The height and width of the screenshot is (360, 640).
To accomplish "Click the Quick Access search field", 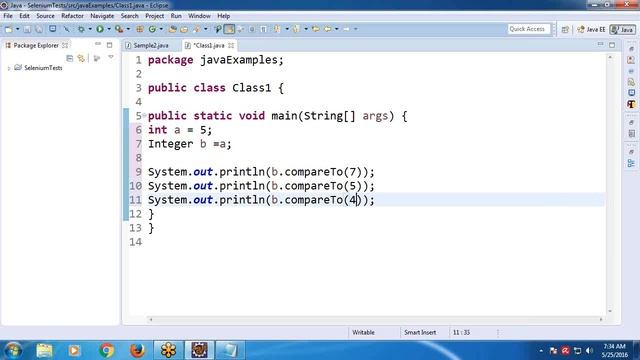I will [529, 29].
